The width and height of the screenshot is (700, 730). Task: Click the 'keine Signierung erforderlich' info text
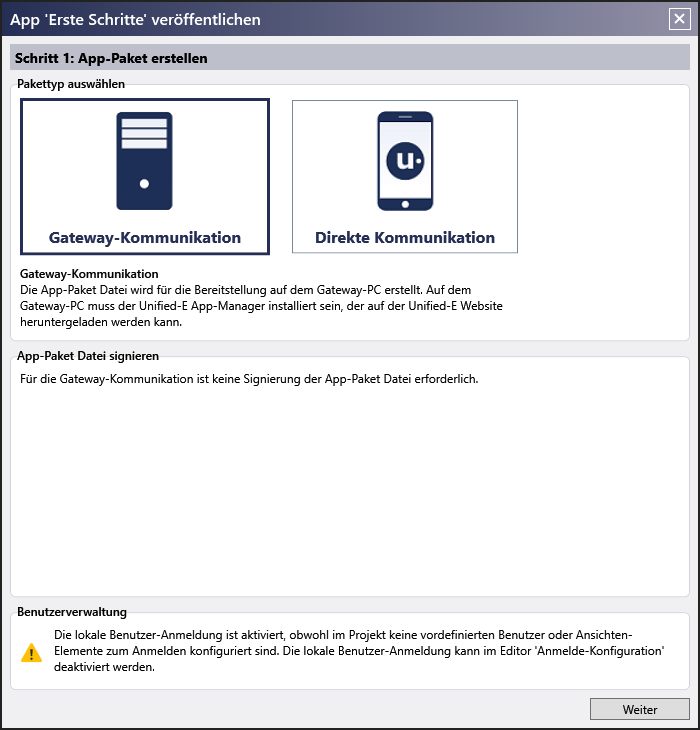249,379
